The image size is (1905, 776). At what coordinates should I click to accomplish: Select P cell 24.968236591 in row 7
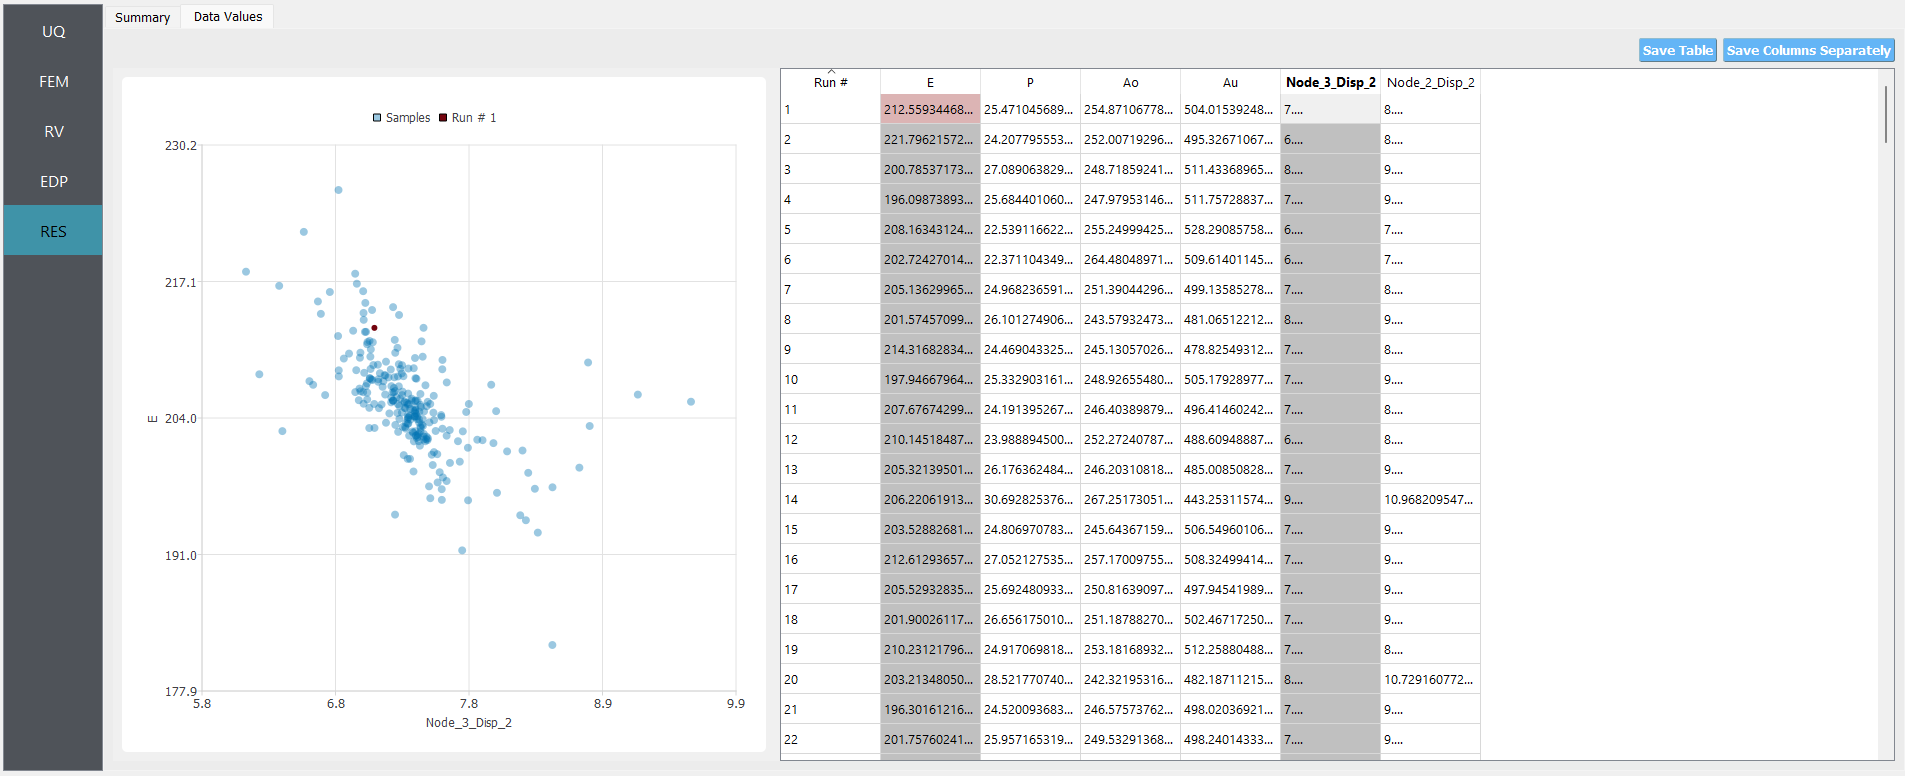coord(1030,289)
